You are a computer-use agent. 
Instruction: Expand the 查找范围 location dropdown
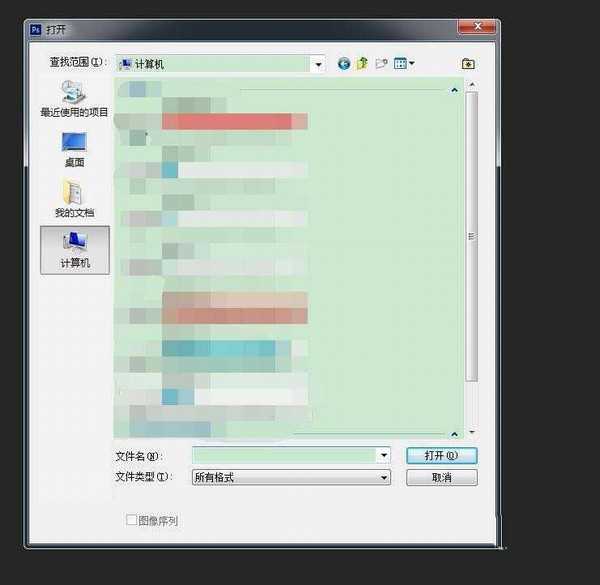coord(319,64)
